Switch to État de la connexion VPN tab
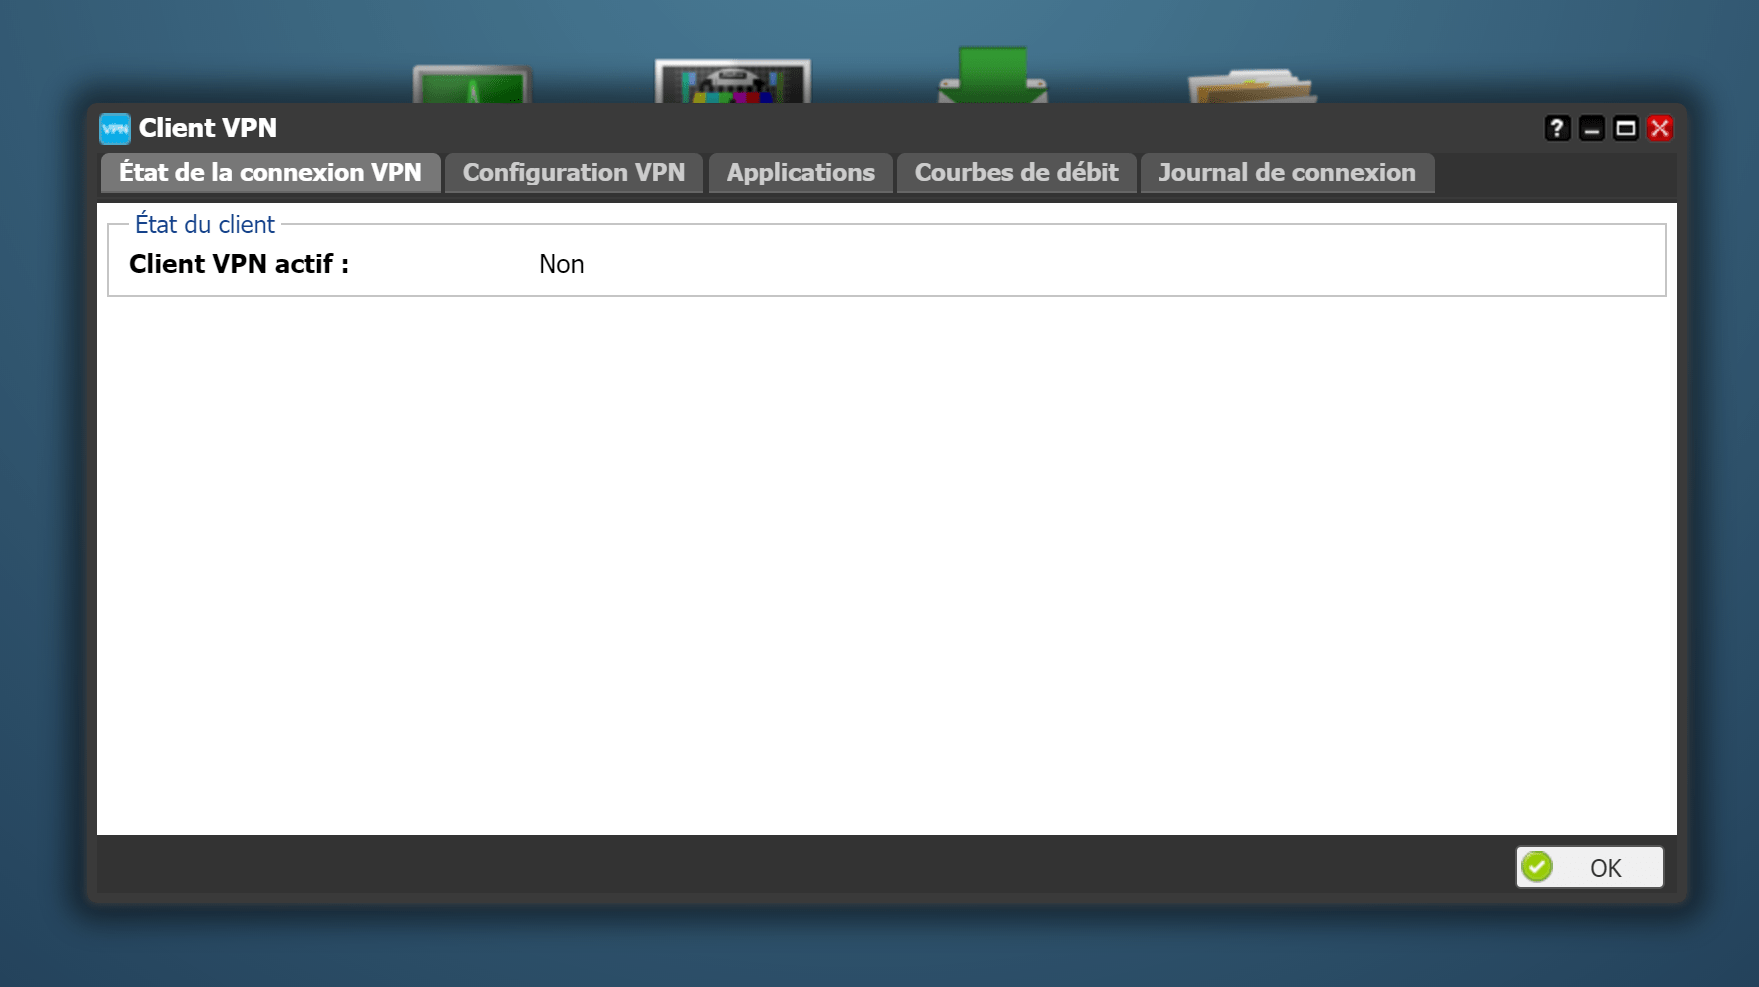This screenshot has height=987, width=1759. coord(270,173)
